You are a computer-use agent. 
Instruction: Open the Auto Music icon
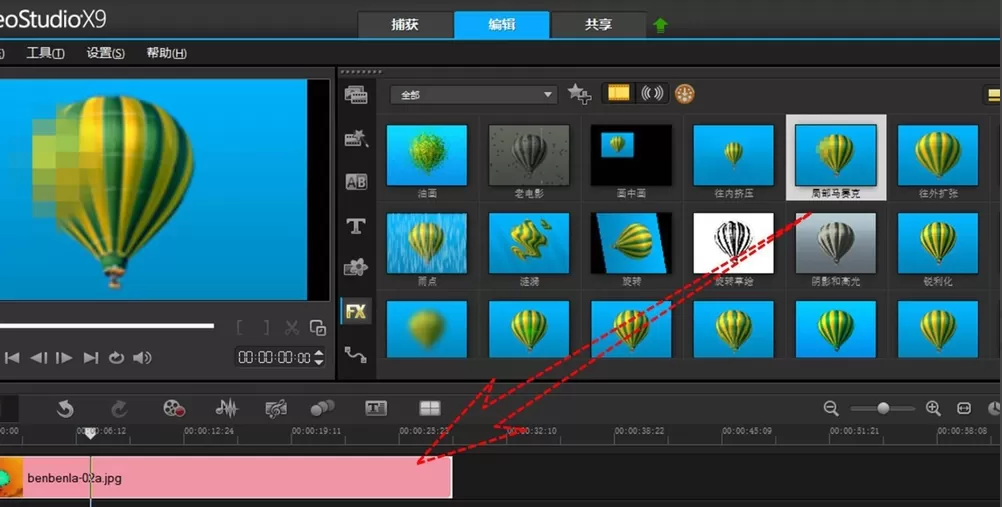tap(275, 408)
